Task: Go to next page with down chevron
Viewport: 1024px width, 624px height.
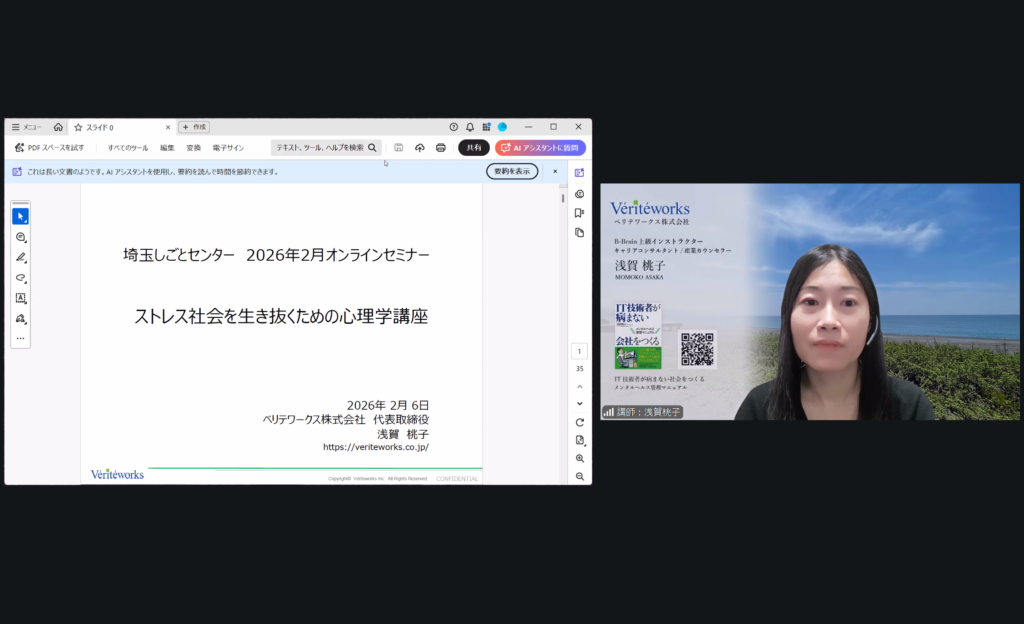Action: pyautogui.click(x=579, y=403)
